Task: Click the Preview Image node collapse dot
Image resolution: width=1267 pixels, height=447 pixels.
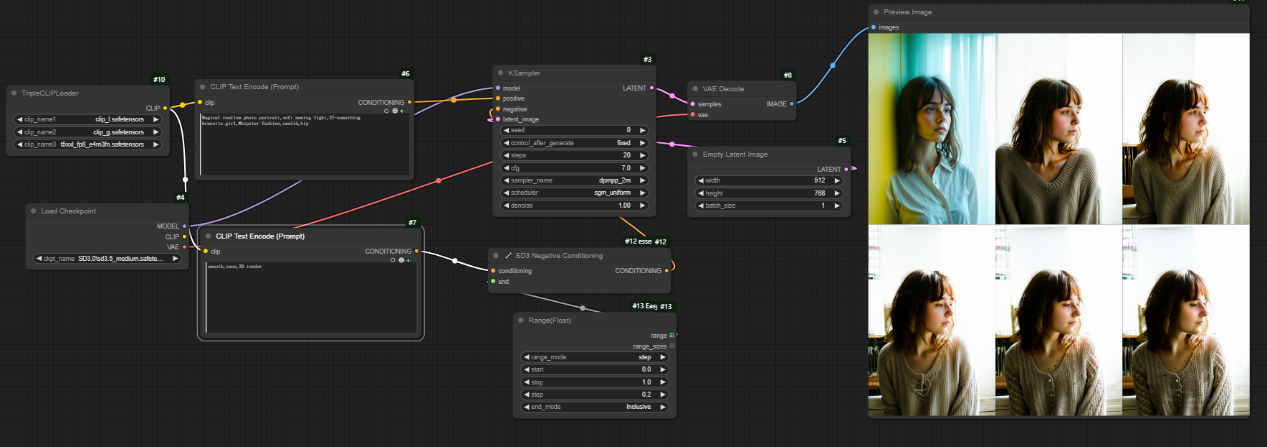Action: (875, 12)
